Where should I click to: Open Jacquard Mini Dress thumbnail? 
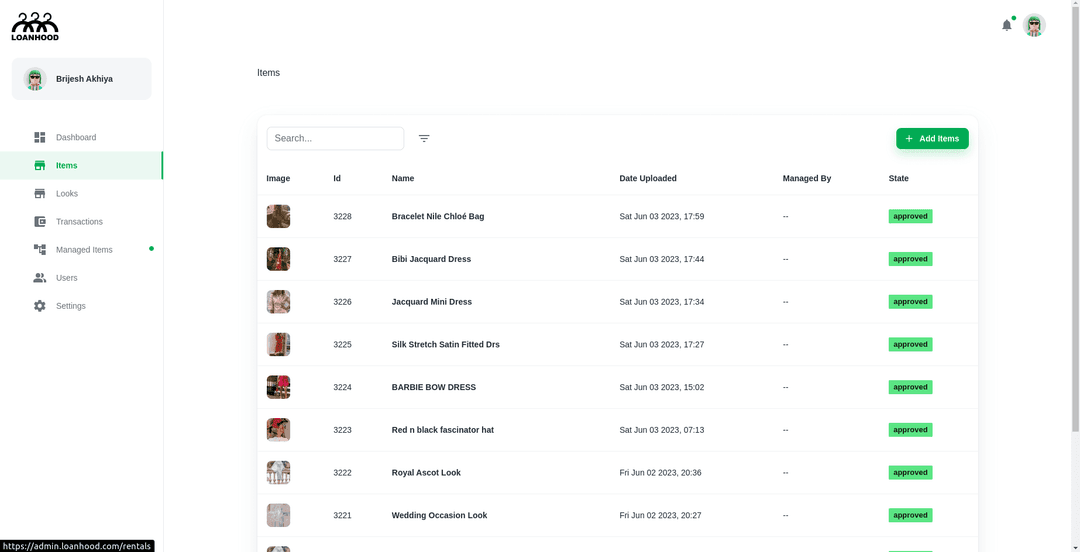pos(278,302)
